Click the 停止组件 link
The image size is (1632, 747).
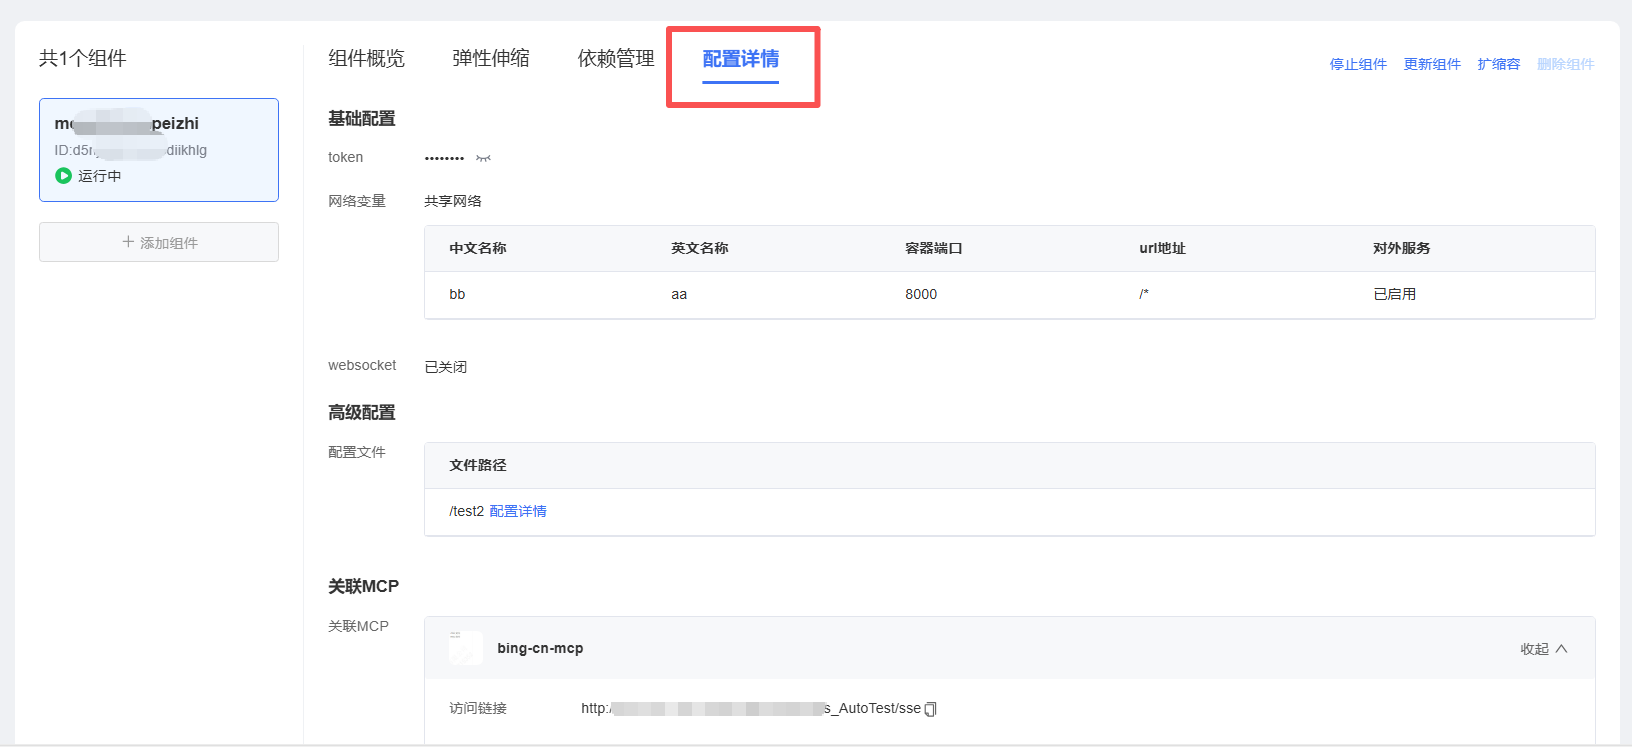click(1357, 64)
